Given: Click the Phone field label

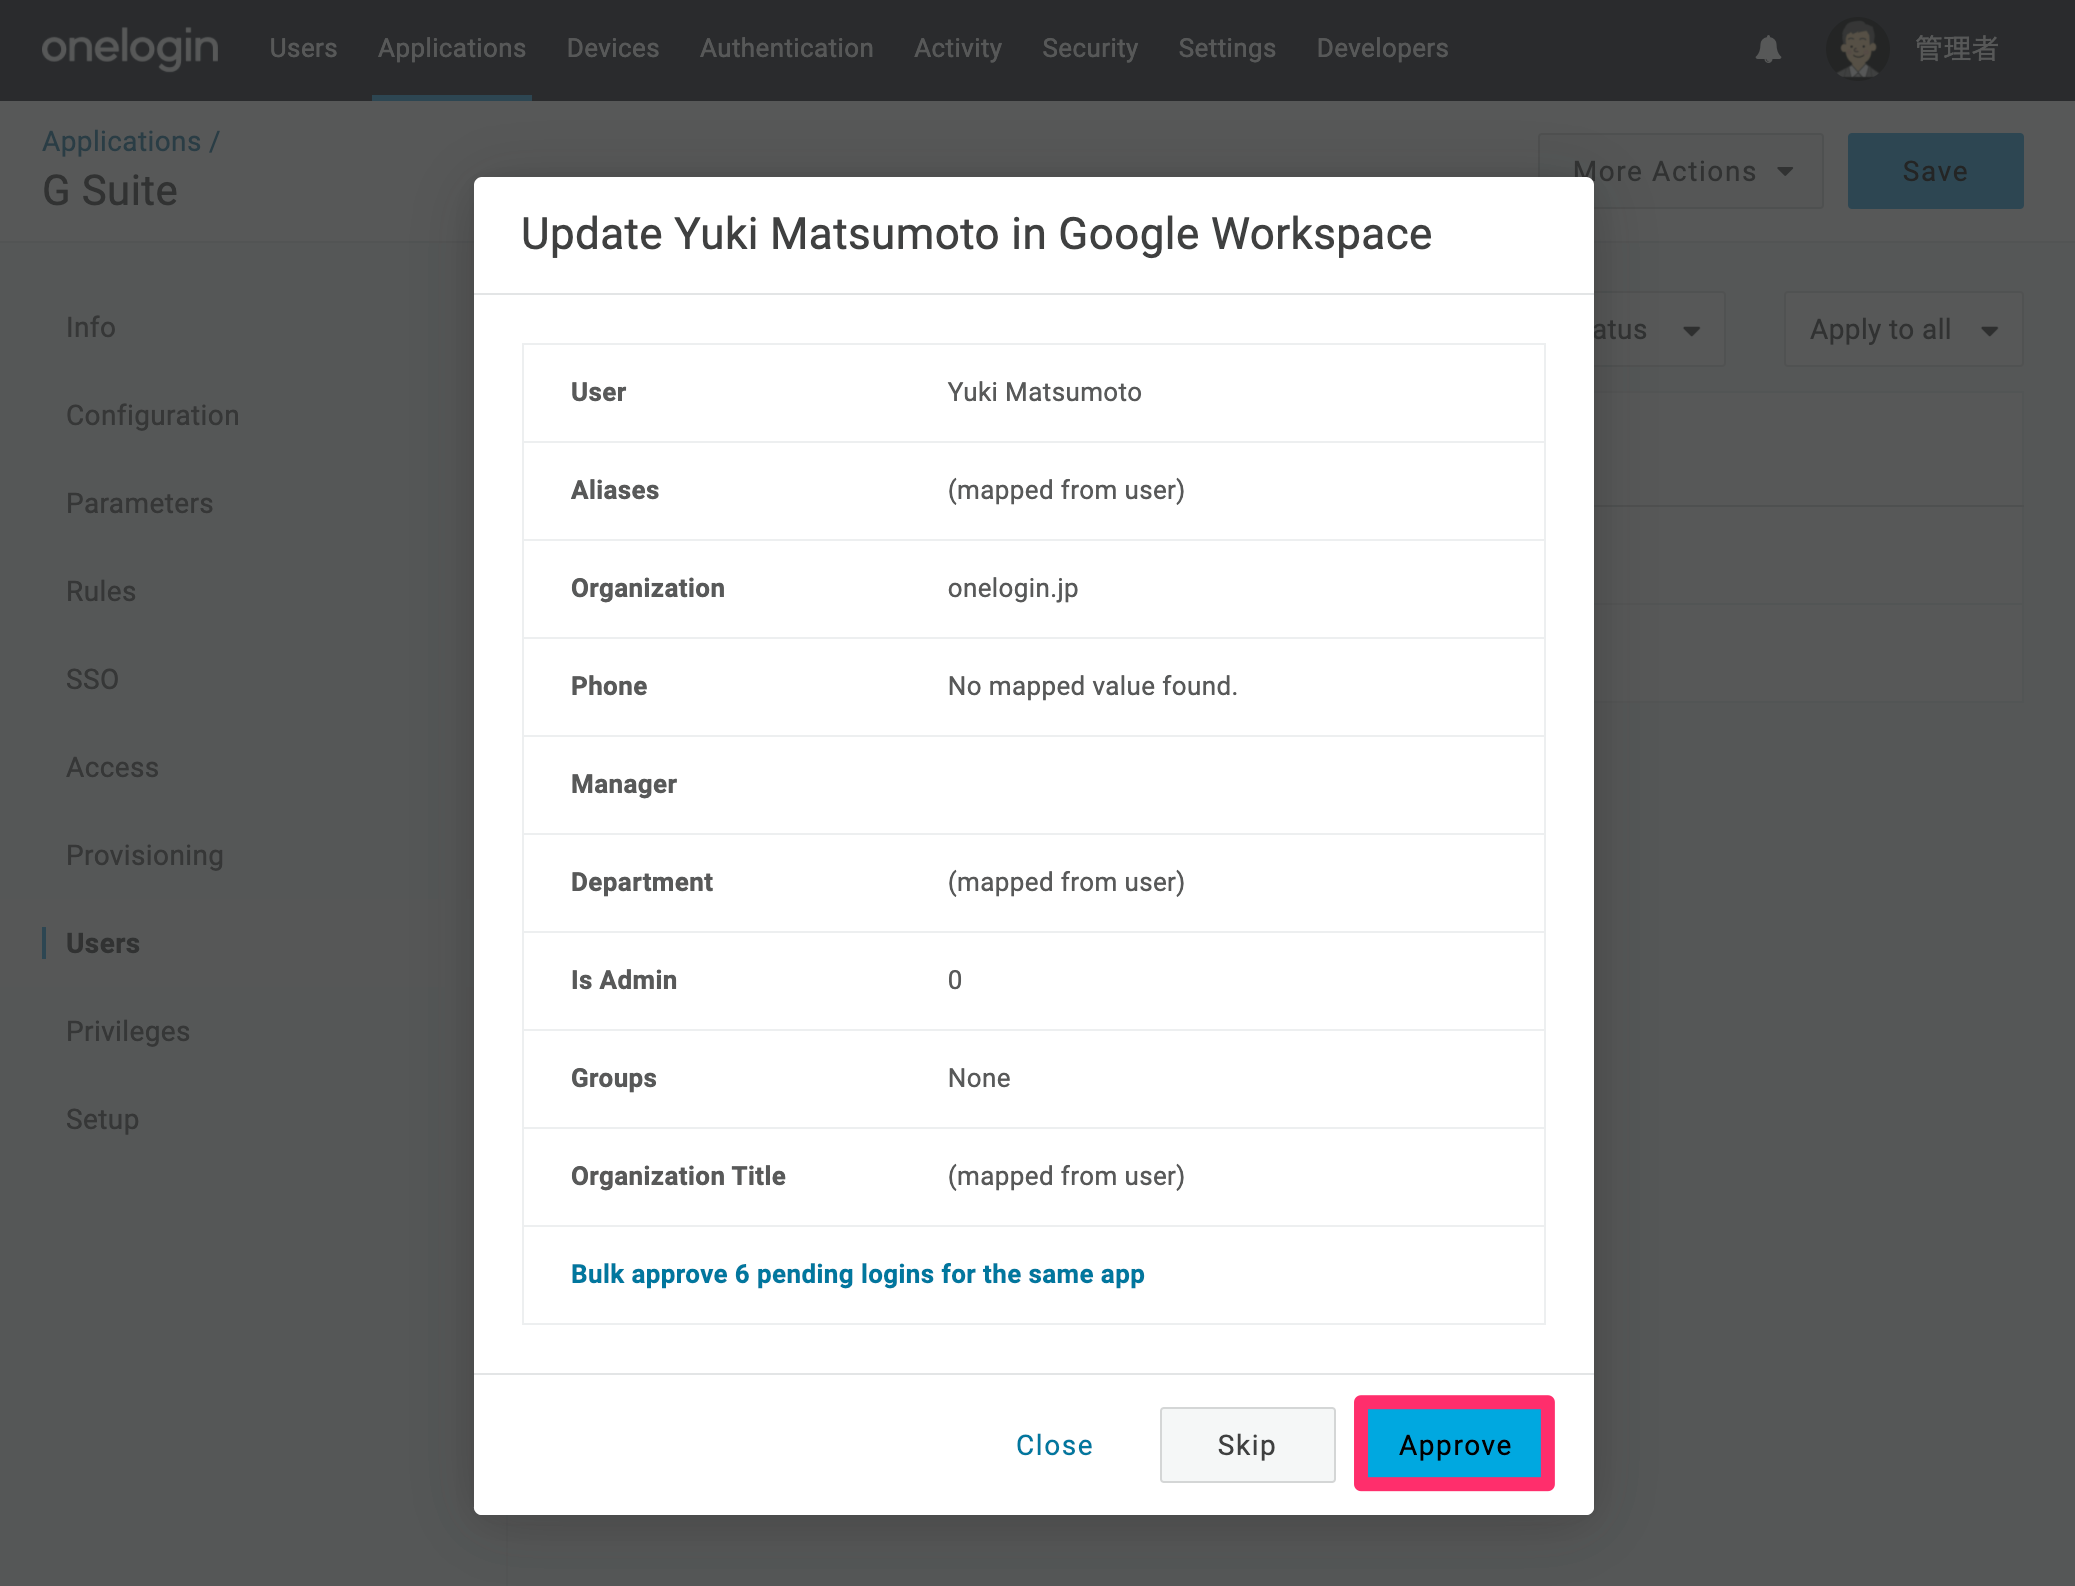Looking at the screenshot, I should pyautogui.click(x=609, y=686).
